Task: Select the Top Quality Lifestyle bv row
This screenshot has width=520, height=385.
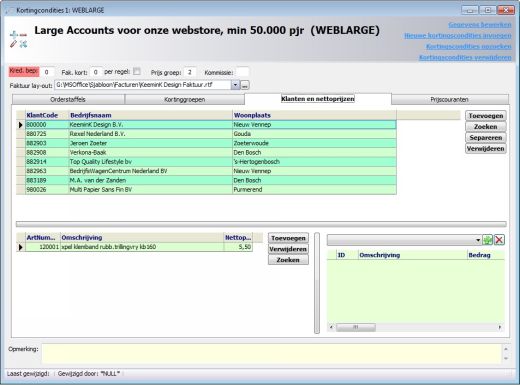Action: point(211,162)
